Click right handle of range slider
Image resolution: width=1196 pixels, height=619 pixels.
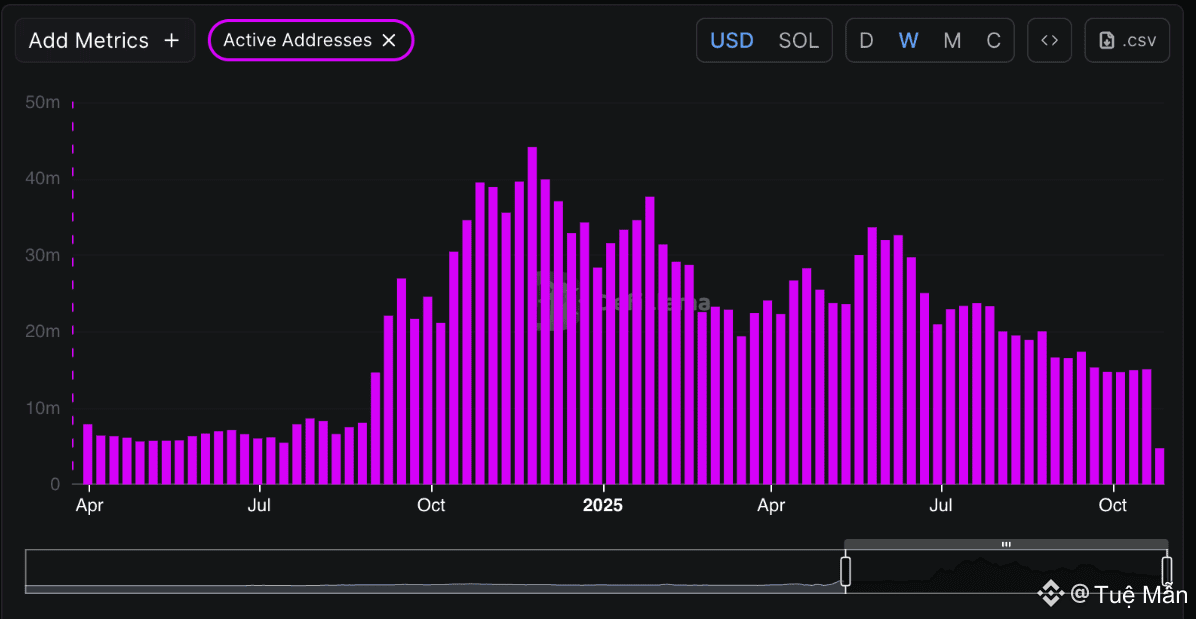(1166, 571)
